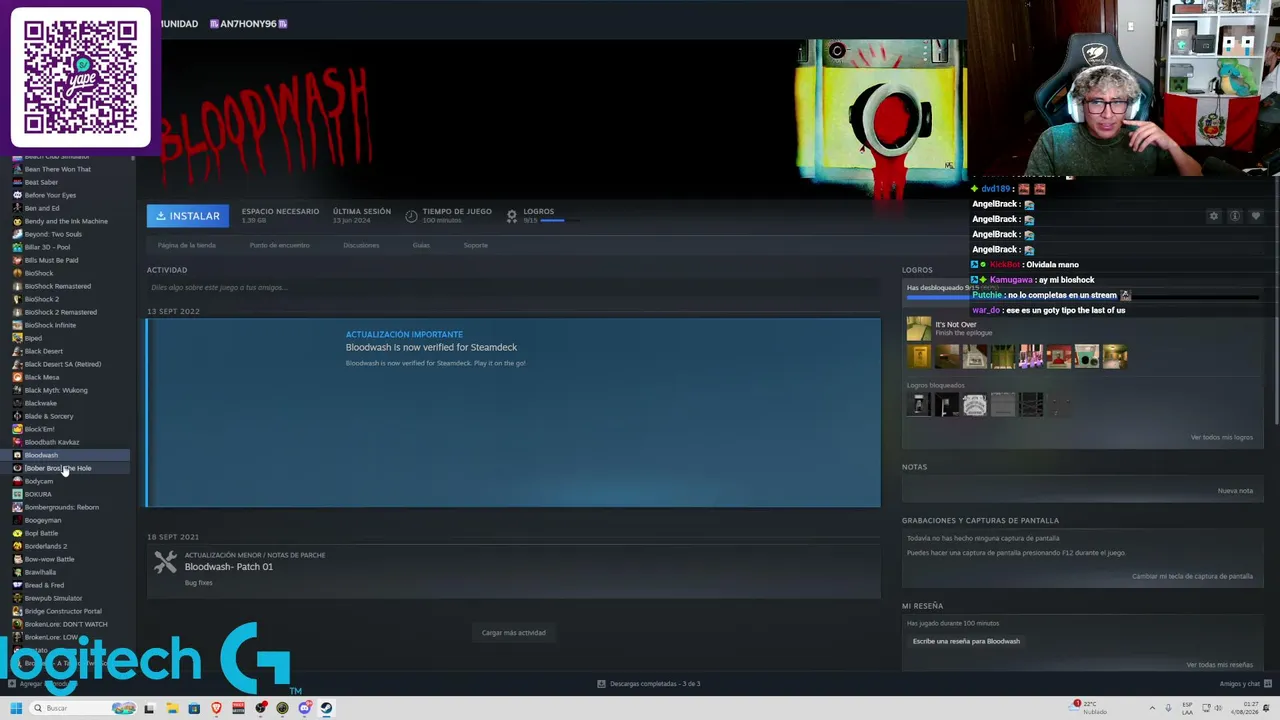The width and height of the screenshot is (1280, 720).
Task: Open the AN7HONY96 profile menu
Action: (x=248, y=23)
